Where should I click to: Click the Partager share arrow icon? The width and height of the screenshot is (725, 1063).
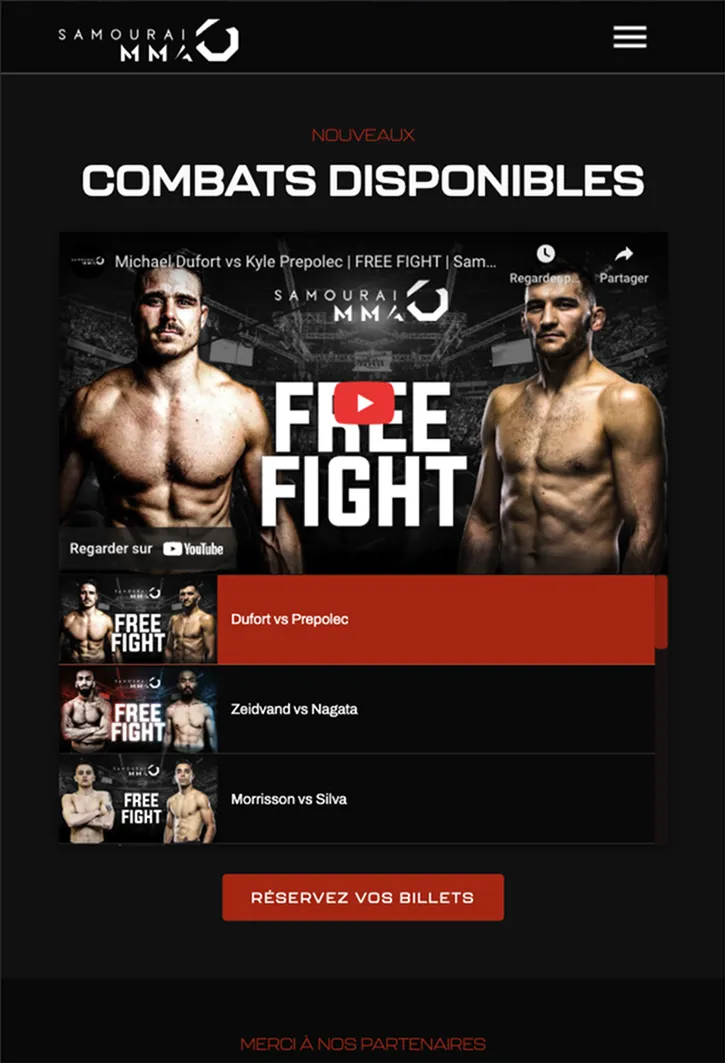624,254
